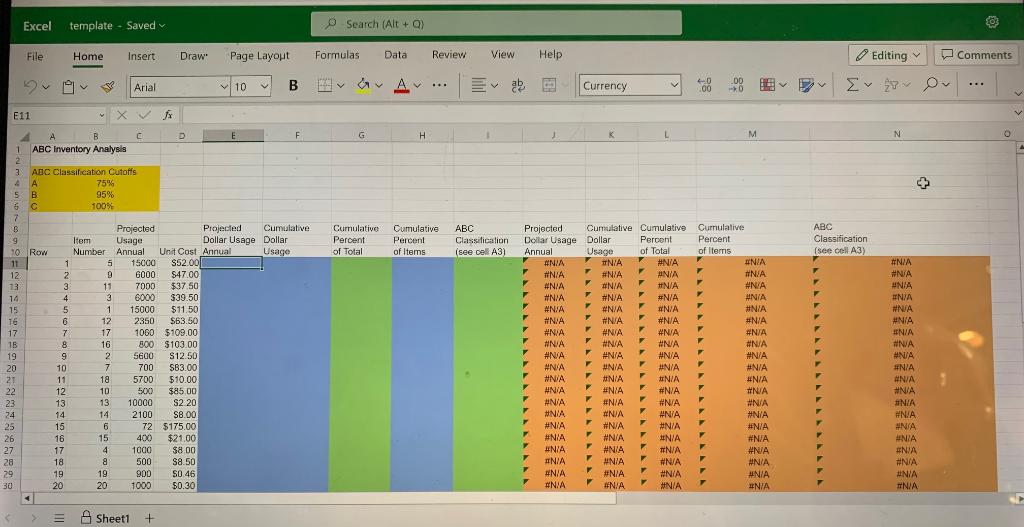Expand the Borders style arrow
This screenshot has width=1024, height=527.
pos(341,86)
